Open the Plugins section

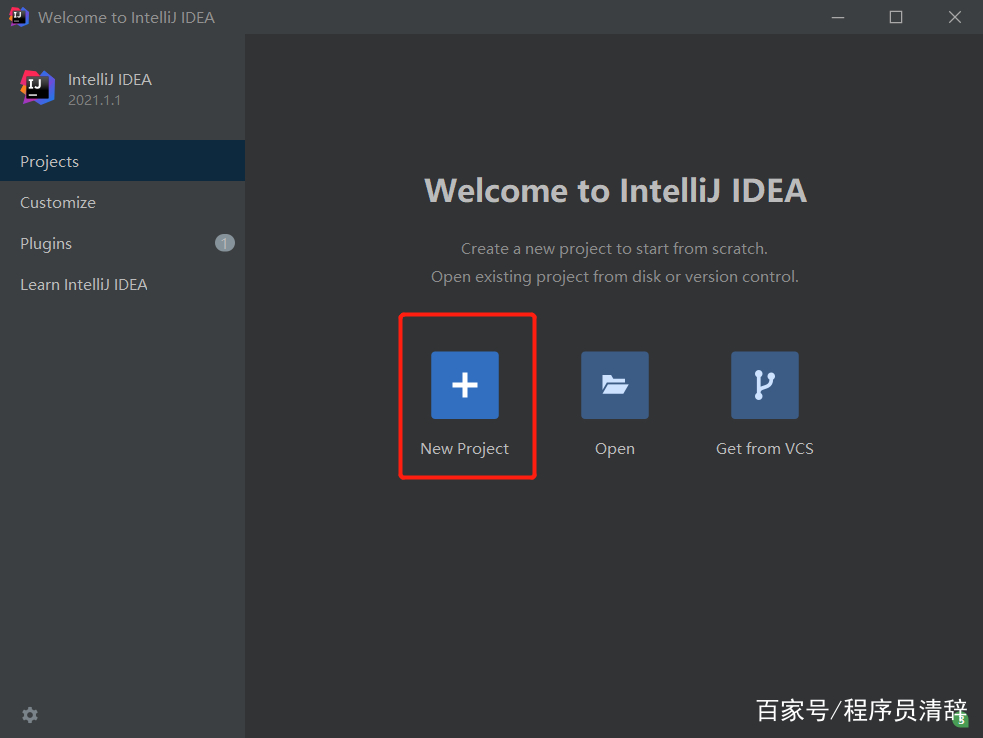point(46,243)
